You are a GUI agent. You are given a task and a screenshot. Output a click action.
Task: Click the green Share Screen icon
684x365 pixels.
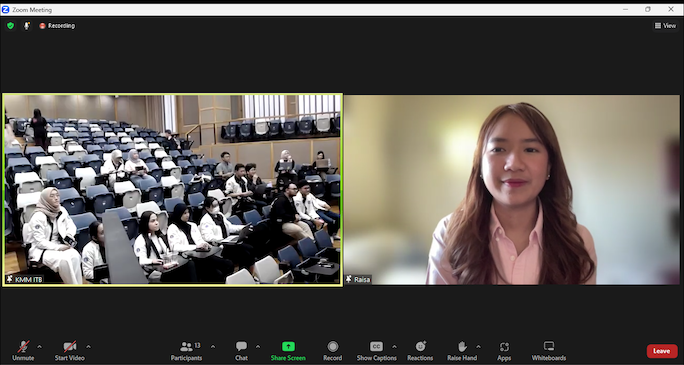coord(288,347)
